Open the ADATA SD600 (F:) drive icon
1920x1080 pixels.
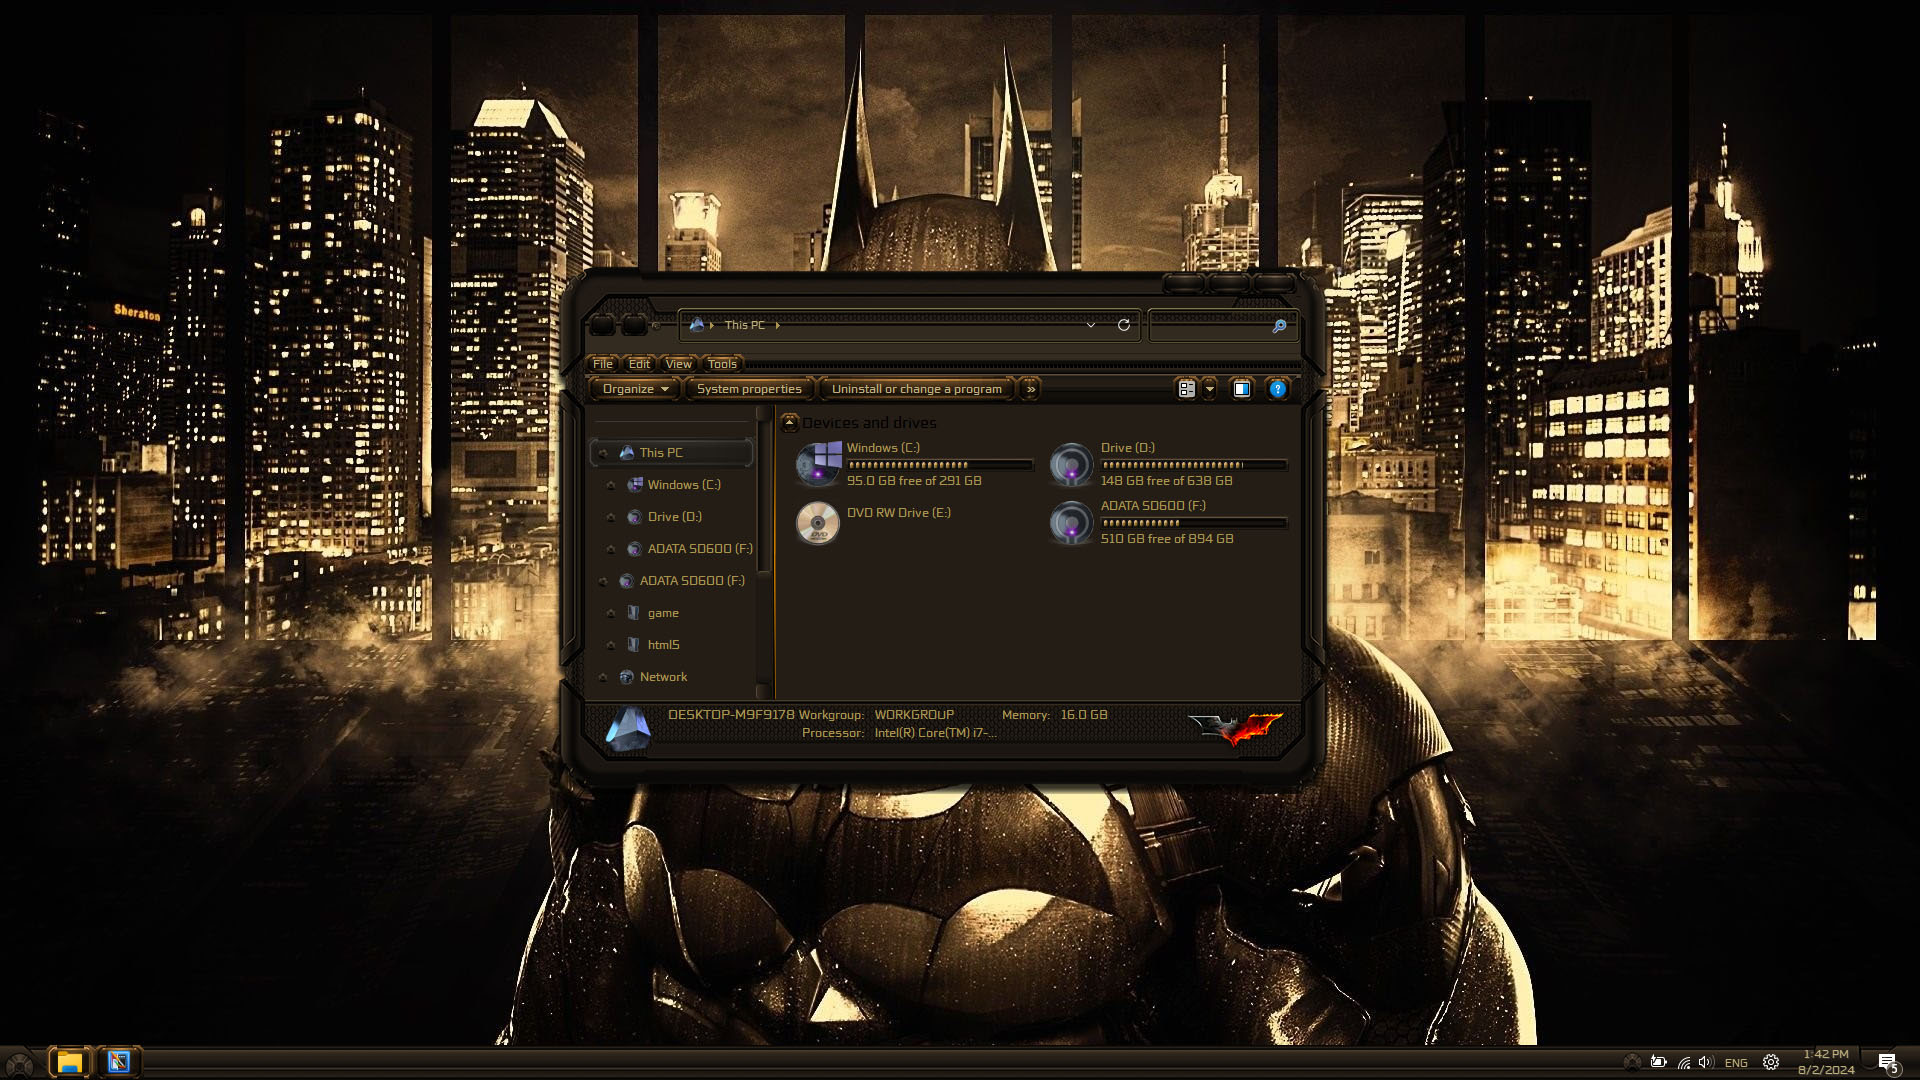(x=1071, y=522)
